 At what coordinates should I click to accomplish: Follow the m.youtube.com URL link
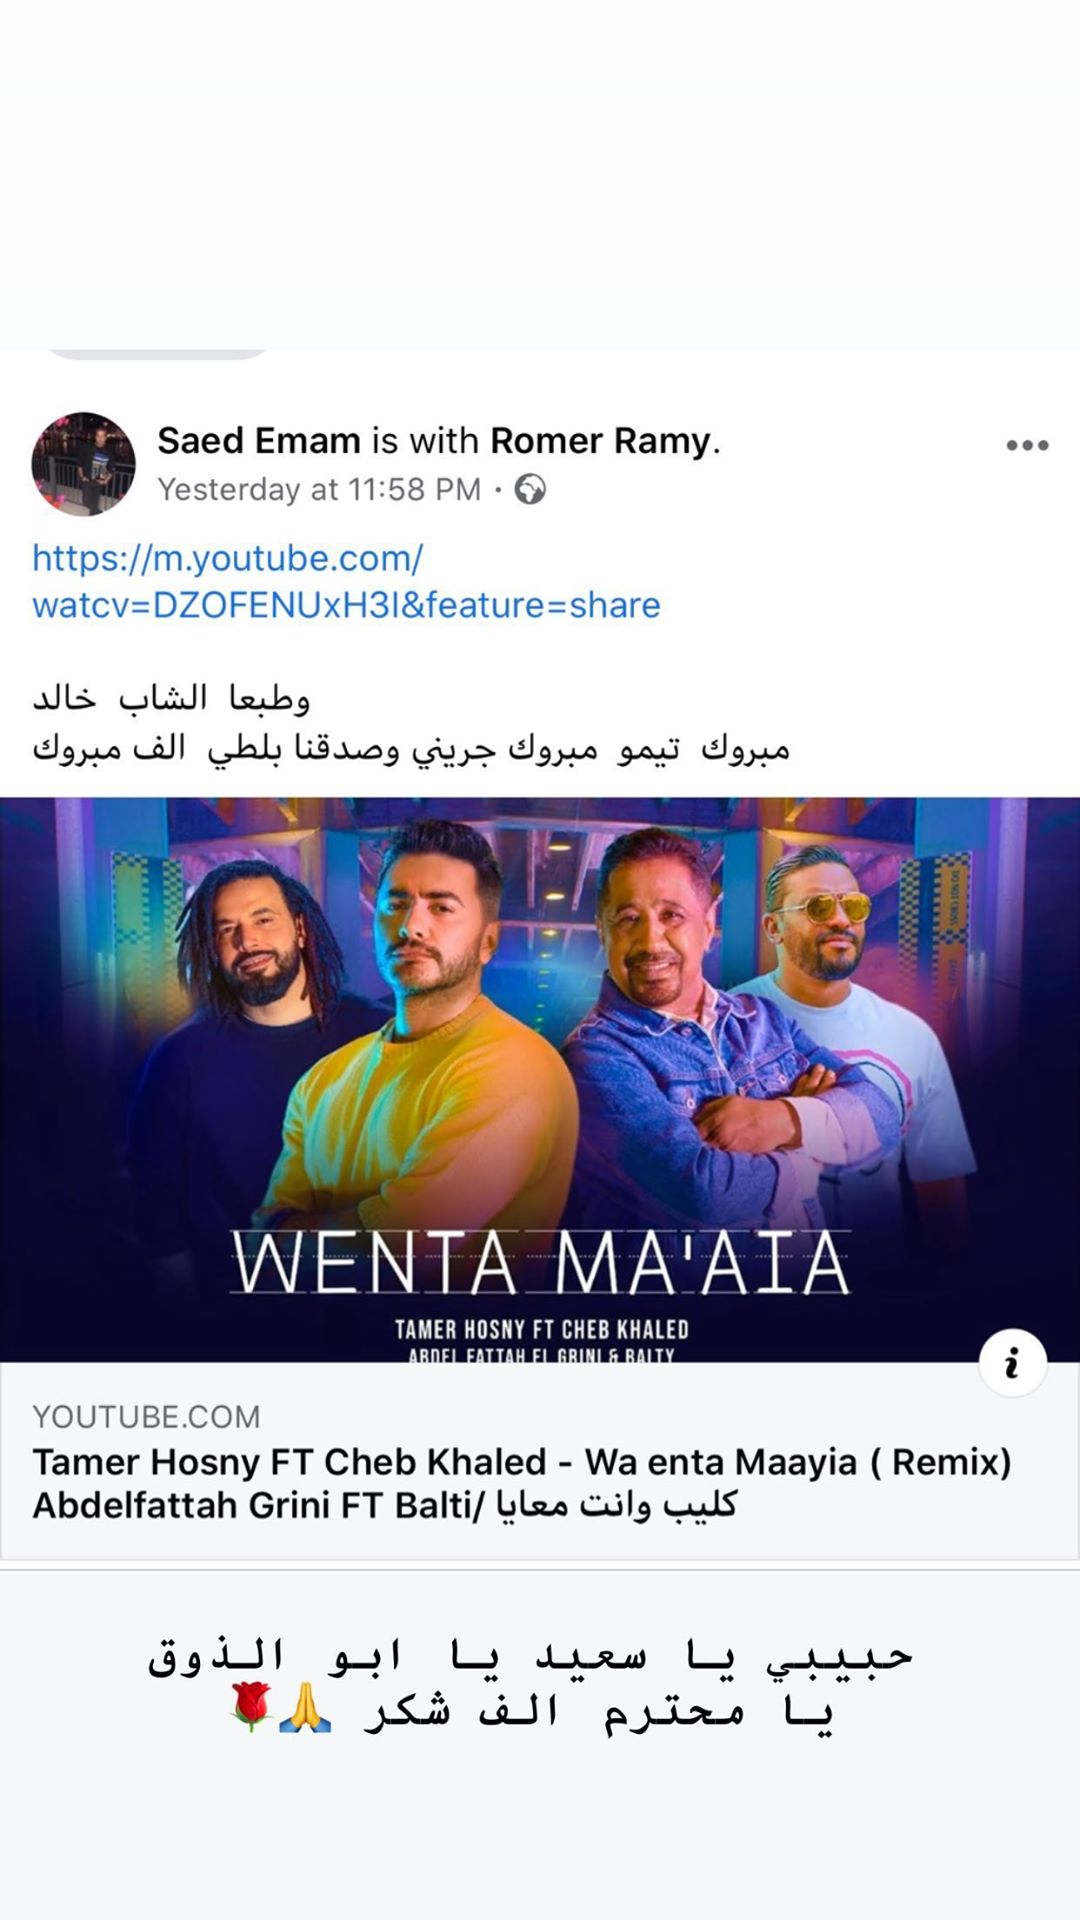(x=346, y=581)
